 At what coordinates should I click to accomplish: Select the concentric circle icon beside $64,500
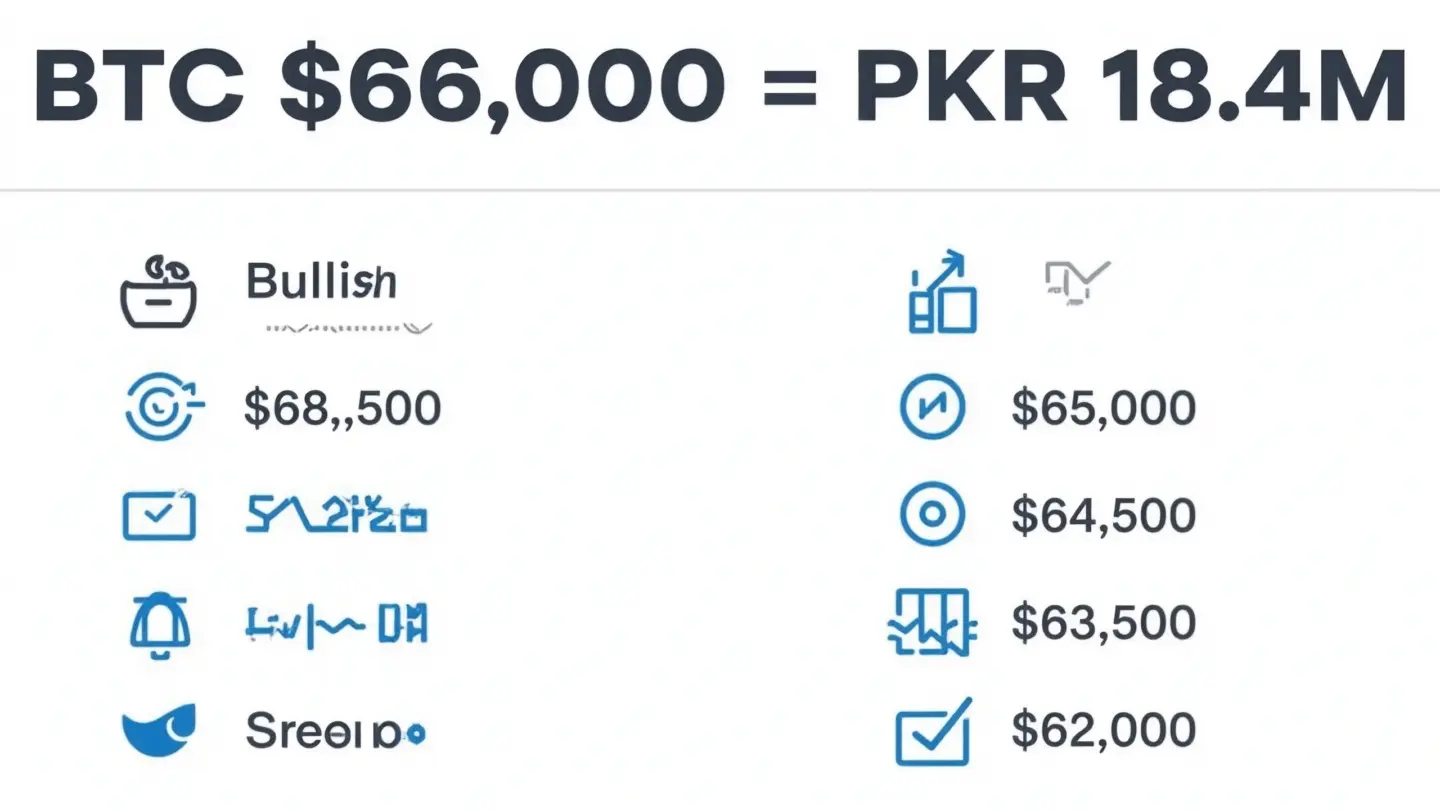coord(932,514)
